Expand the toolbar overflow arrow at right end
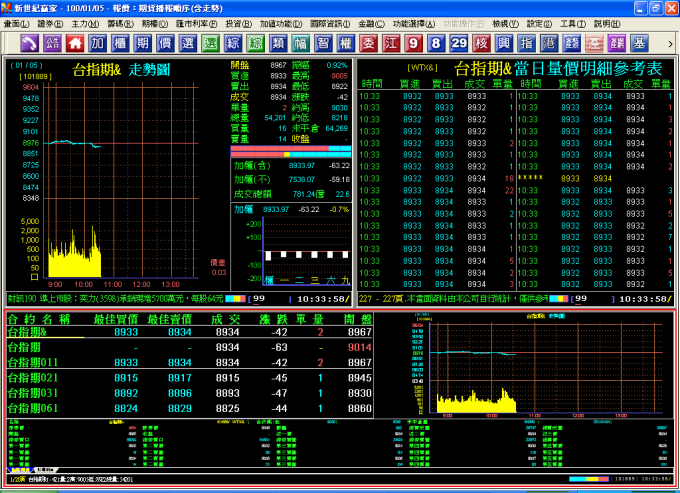The image size is (680, 493). 670,44
